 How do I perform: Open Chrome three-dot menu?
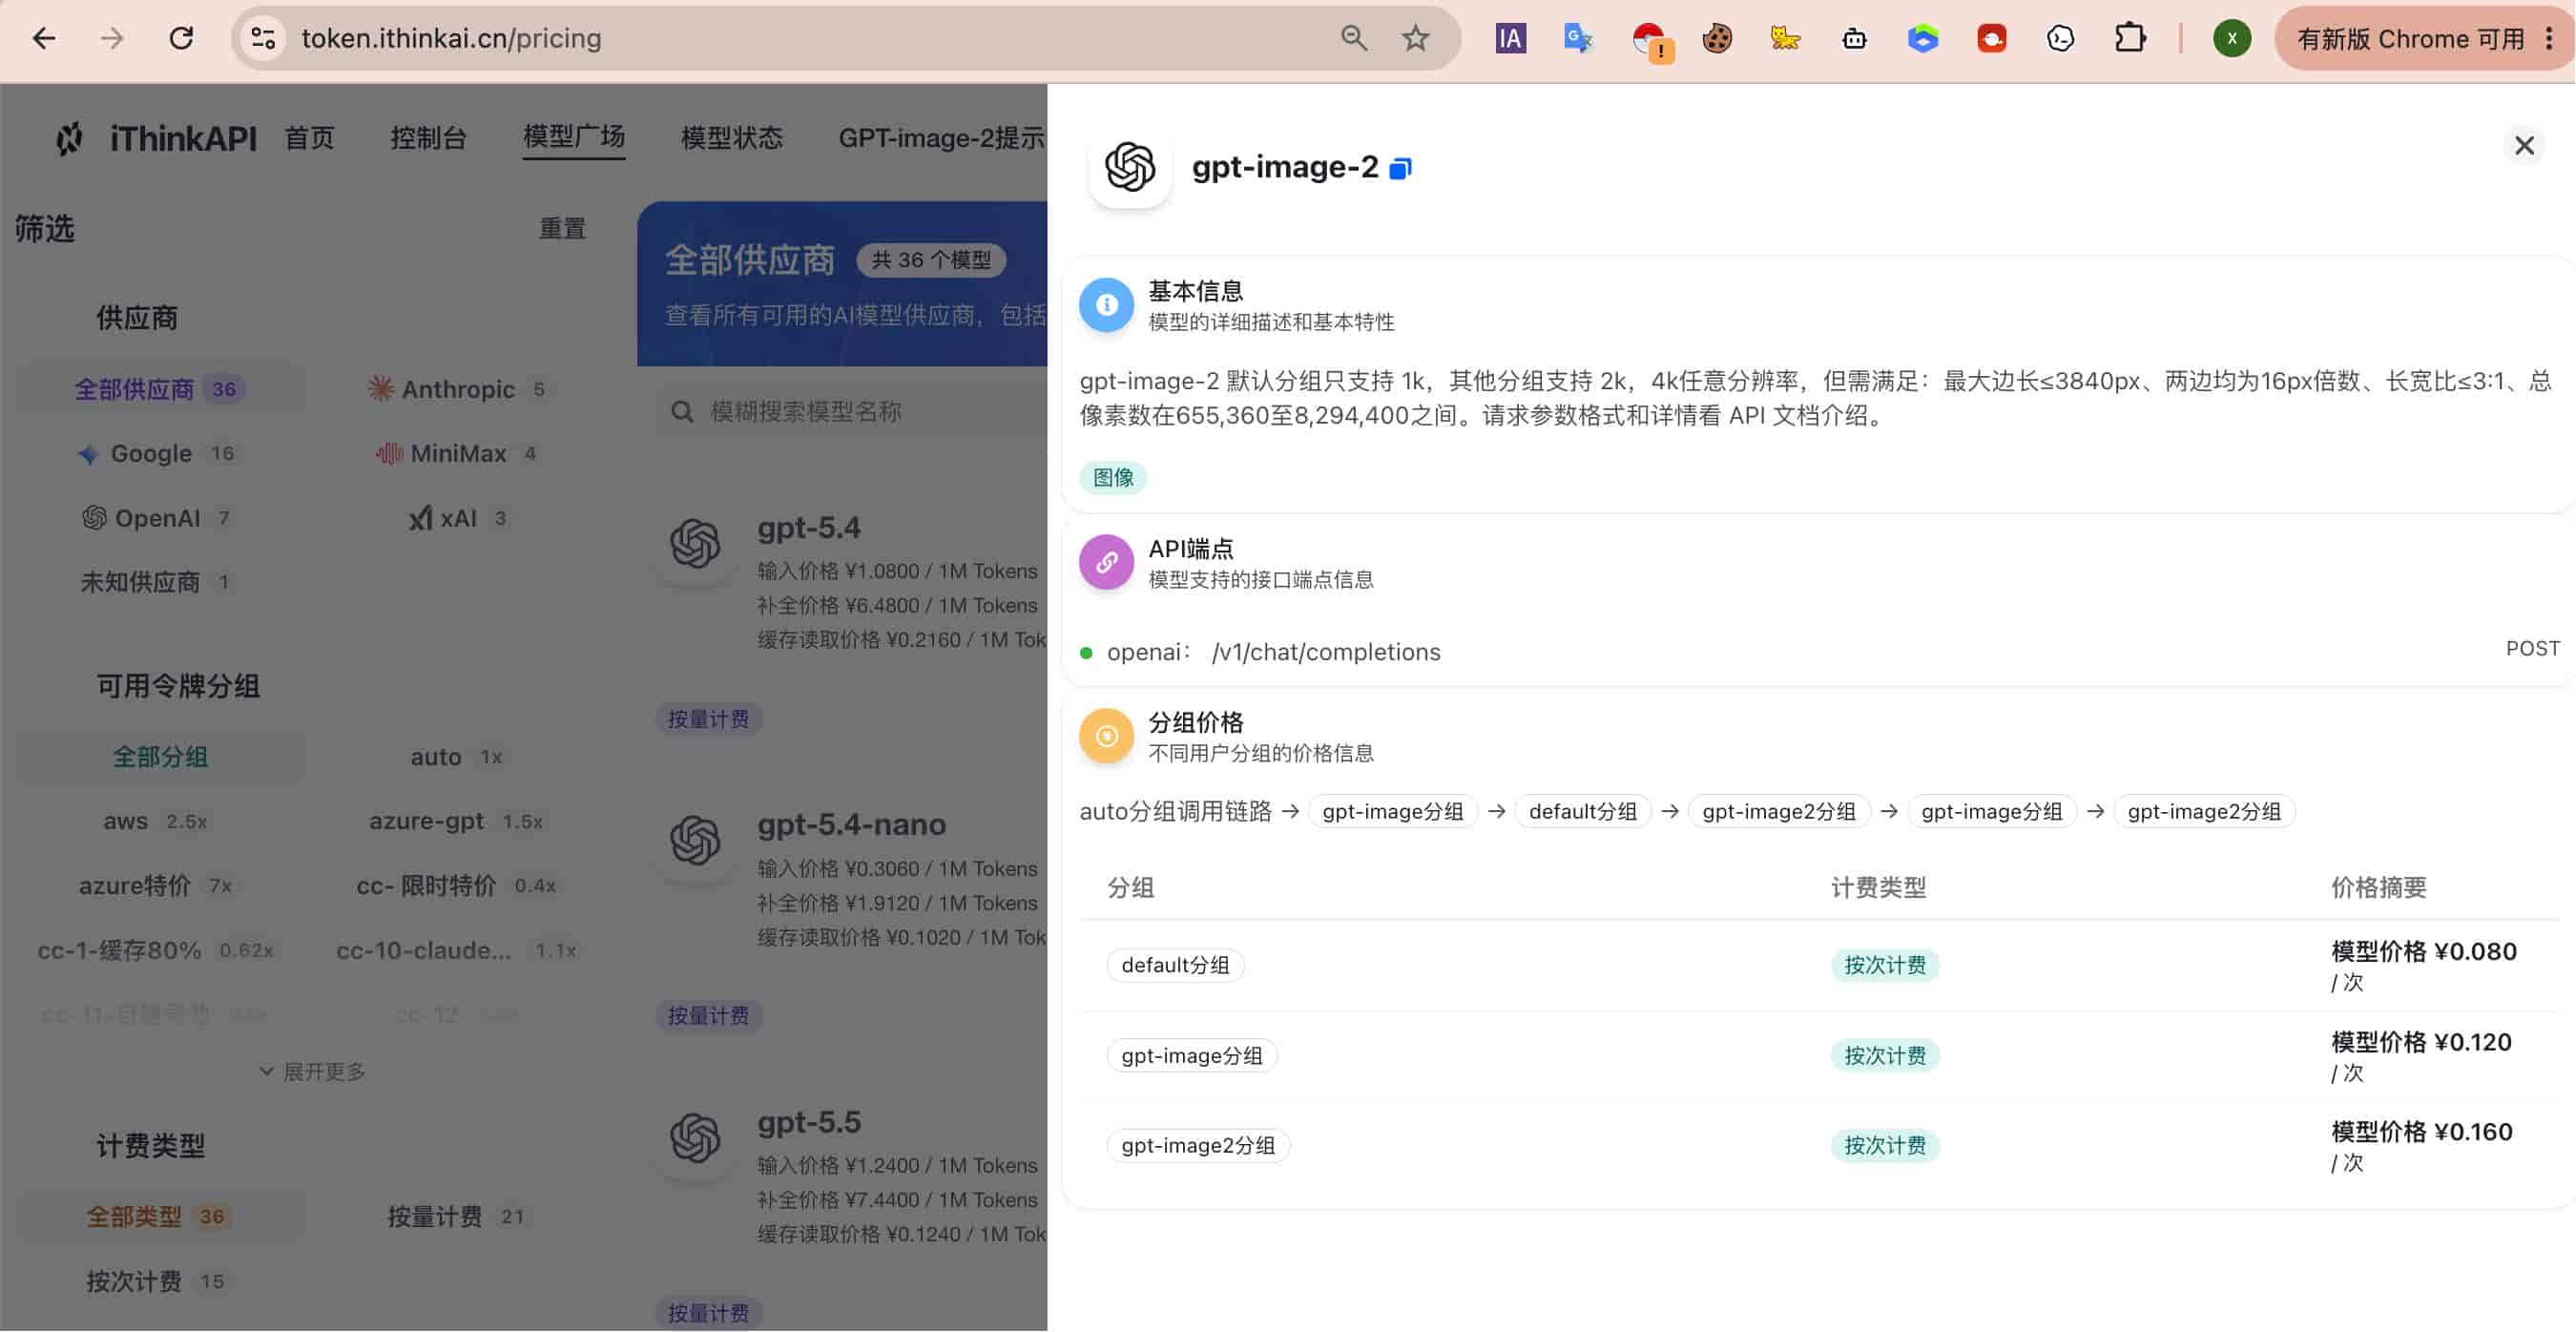pyautogui.click(x=2549, y=38)
